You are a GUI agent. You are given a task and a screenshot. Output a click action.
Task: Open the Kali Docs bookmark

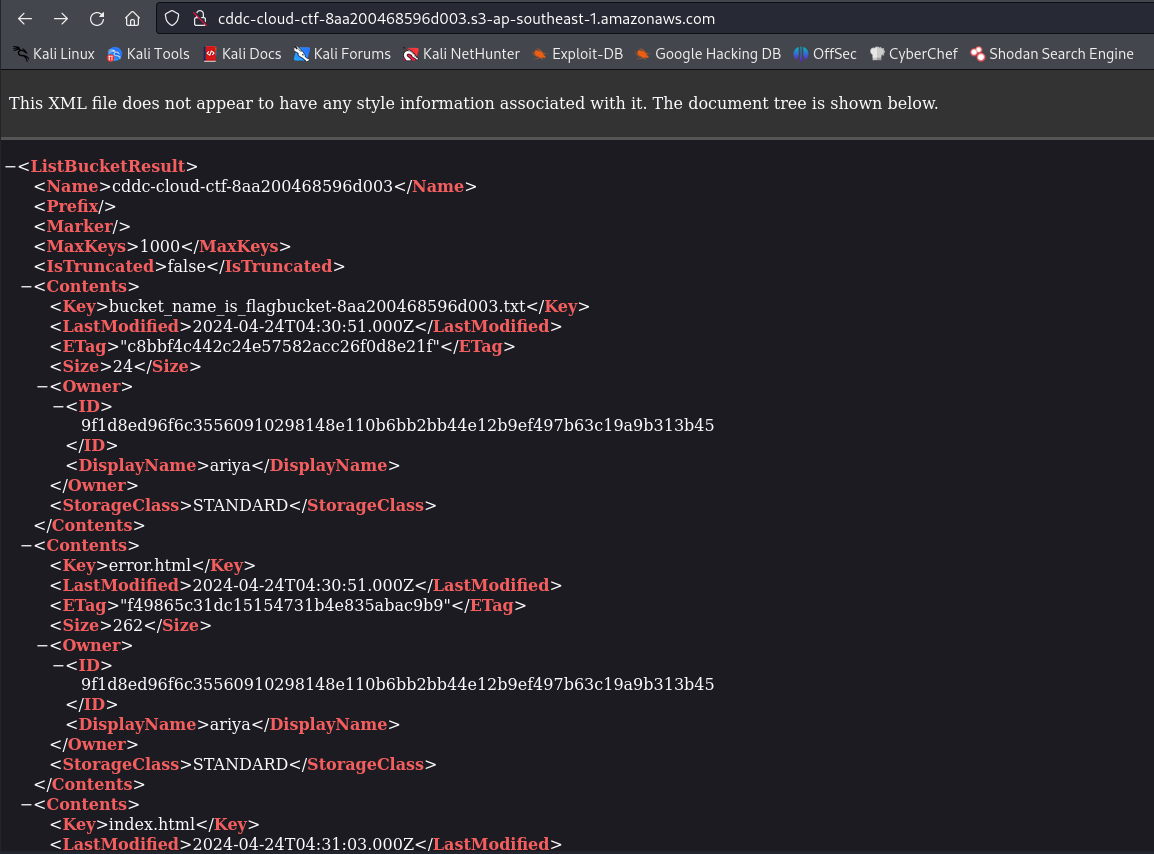241,54
